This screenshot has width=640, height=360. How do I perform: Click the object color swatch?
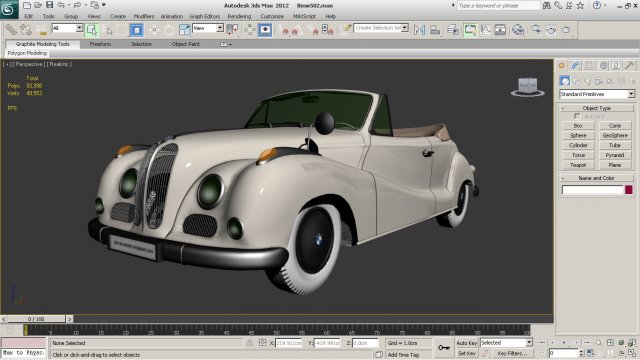tap(629, 190)
